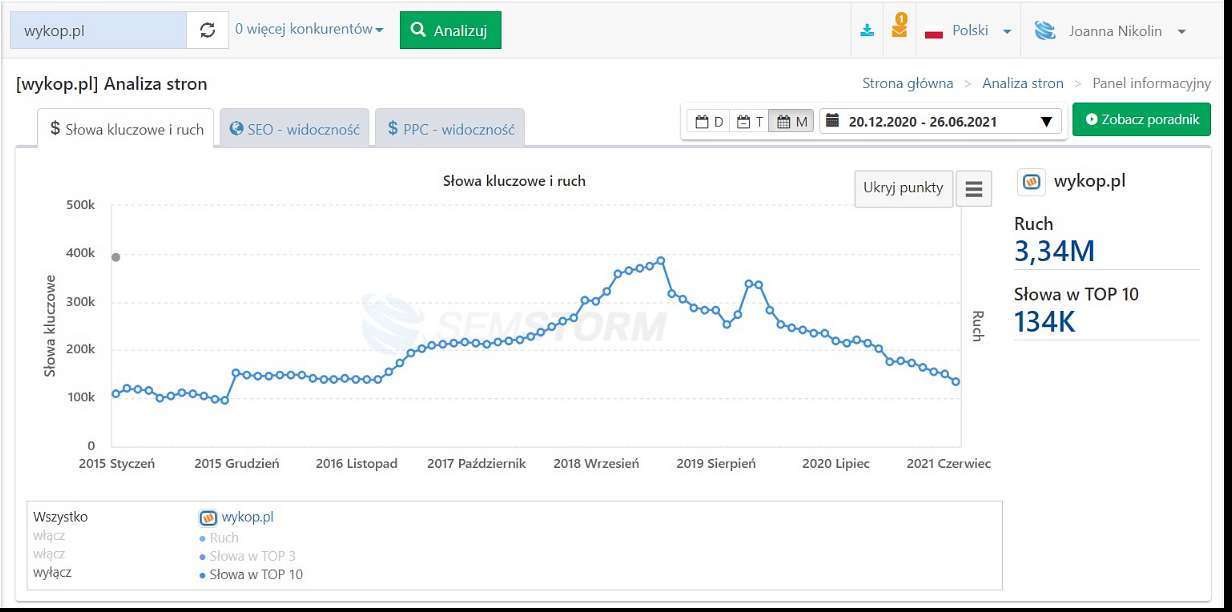Click the '2021 Czerwiec' axis label
Screen dimensions: 1232x612
tap(949, 463)
